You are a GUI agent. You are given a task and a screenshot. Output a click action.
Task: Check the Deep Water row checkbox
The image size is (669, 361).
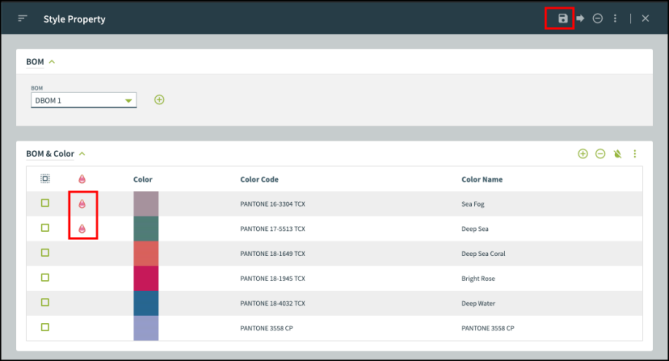point(45,302)
